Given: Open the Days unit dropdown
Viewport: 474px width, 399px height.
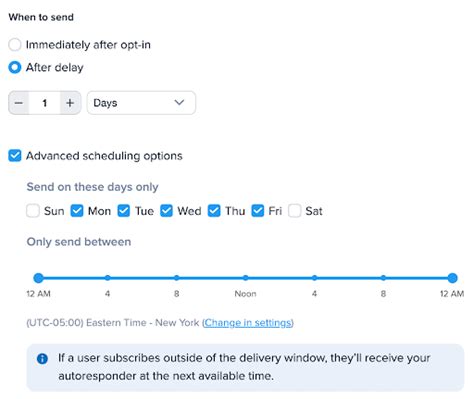Looking at the screenshot, I should [x=141, y=103].
